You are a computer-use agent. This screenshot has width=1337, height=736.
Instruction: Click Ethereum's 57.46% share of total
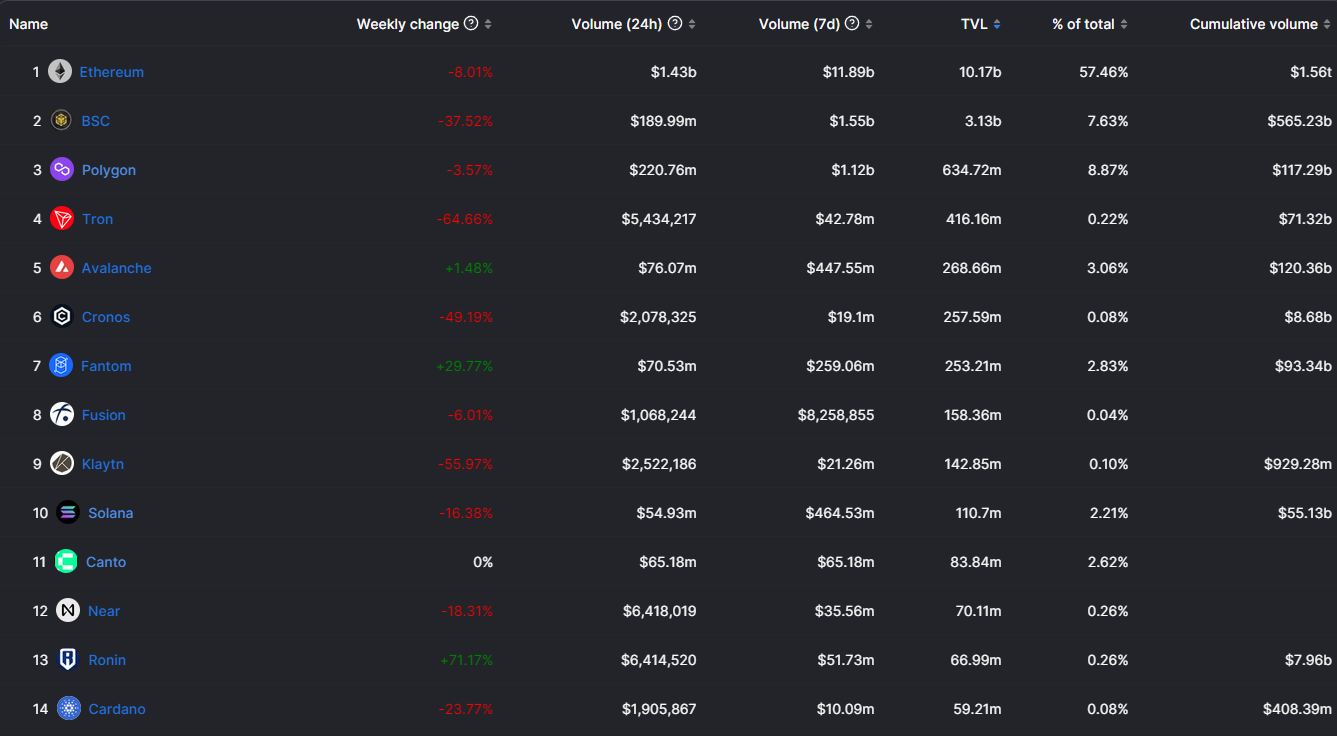(x=1103, y=72)
